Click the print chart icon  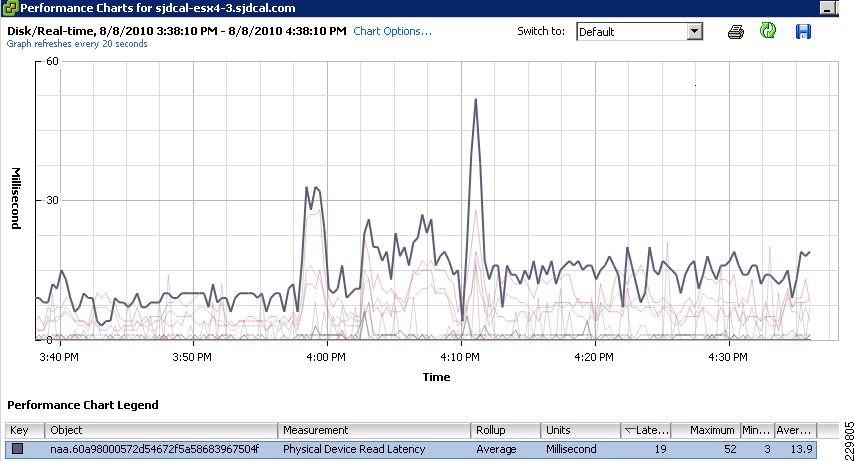pos(735,32)
